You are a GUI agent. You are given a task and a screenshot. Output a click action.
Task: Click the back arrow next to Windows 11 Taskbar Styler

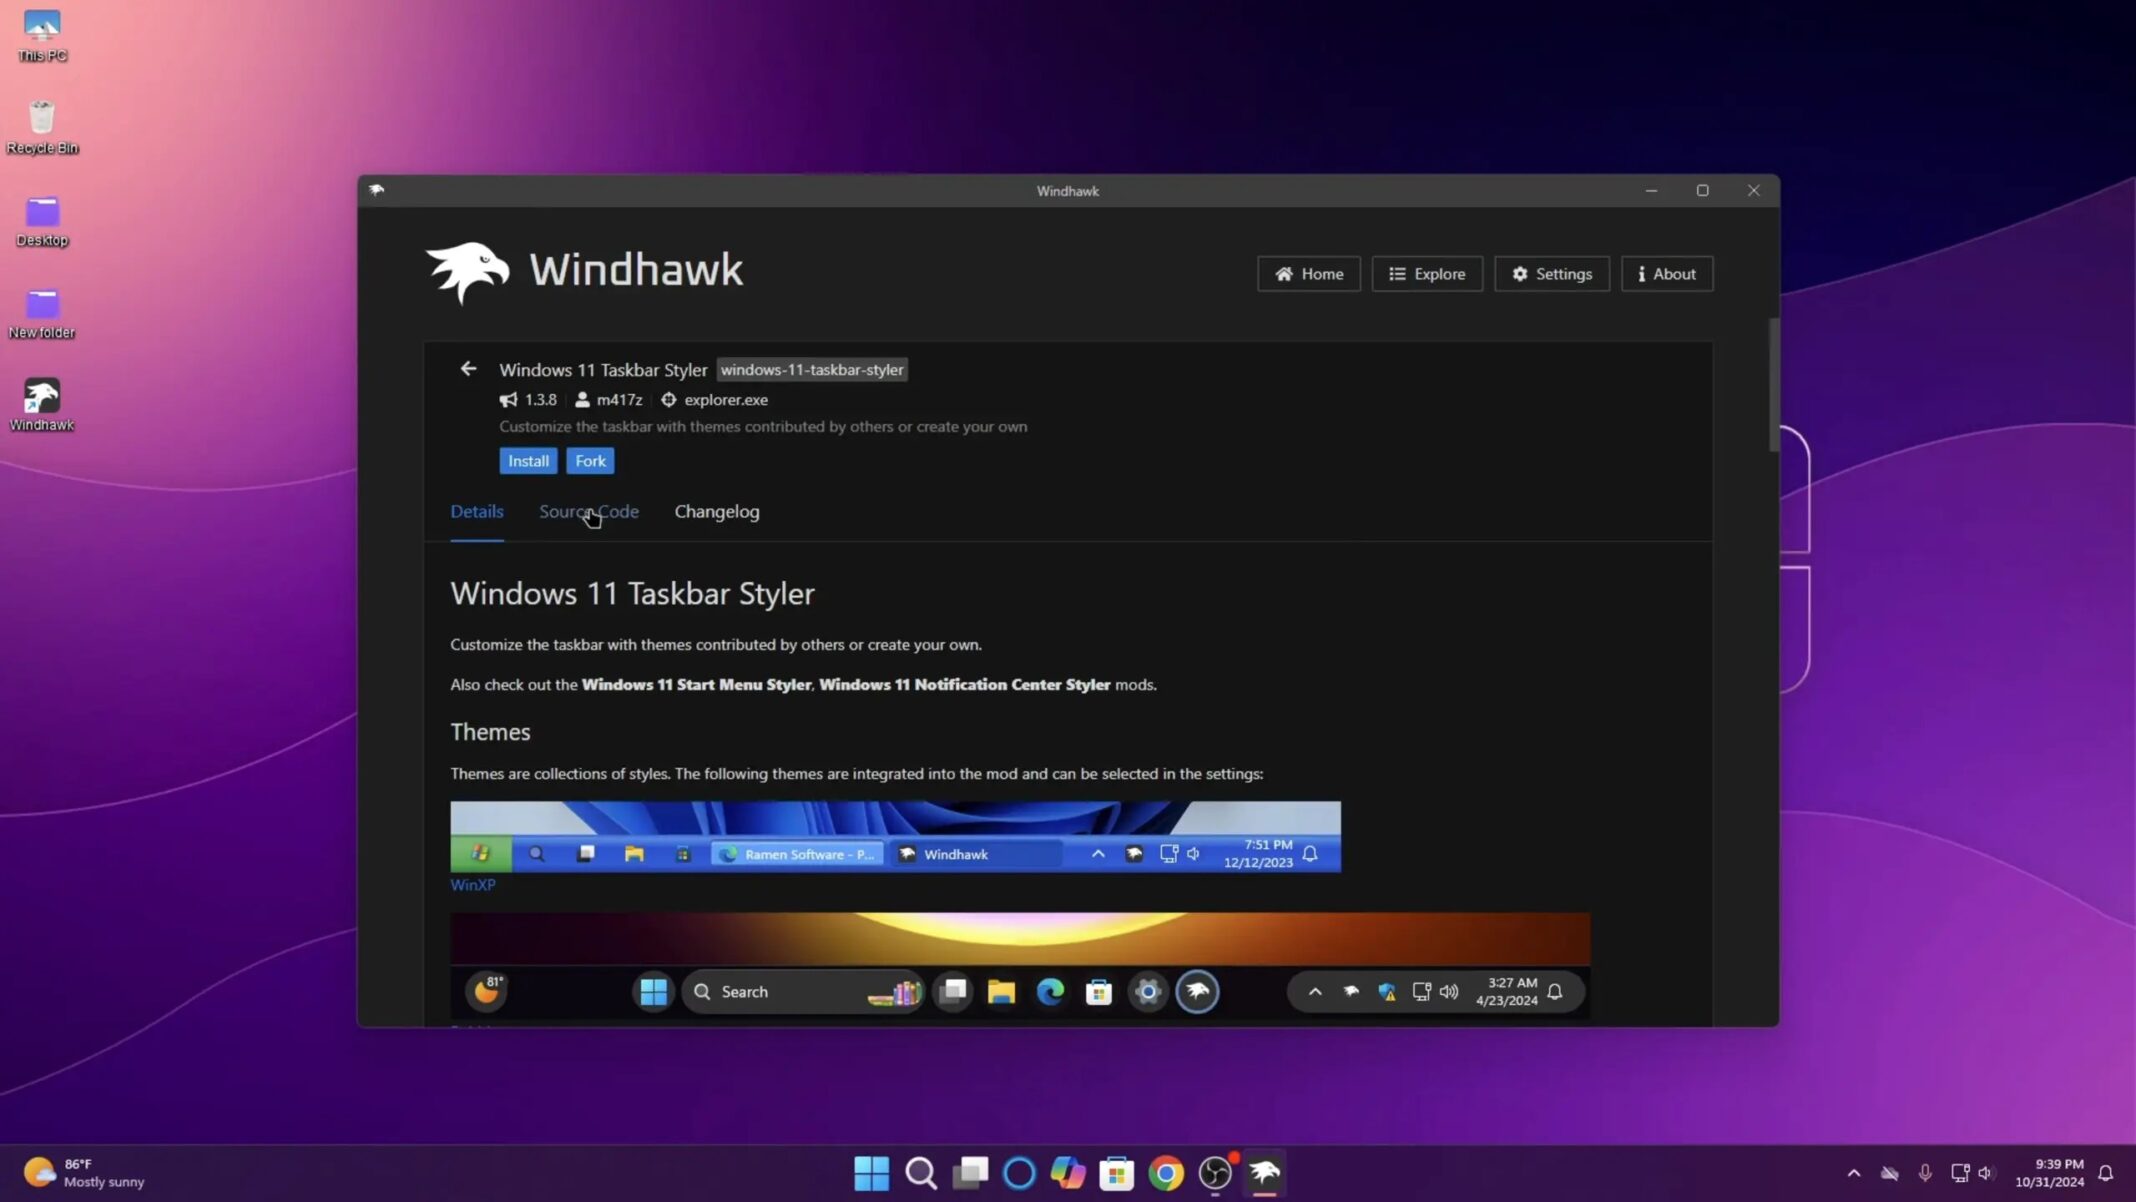[468, 369]
